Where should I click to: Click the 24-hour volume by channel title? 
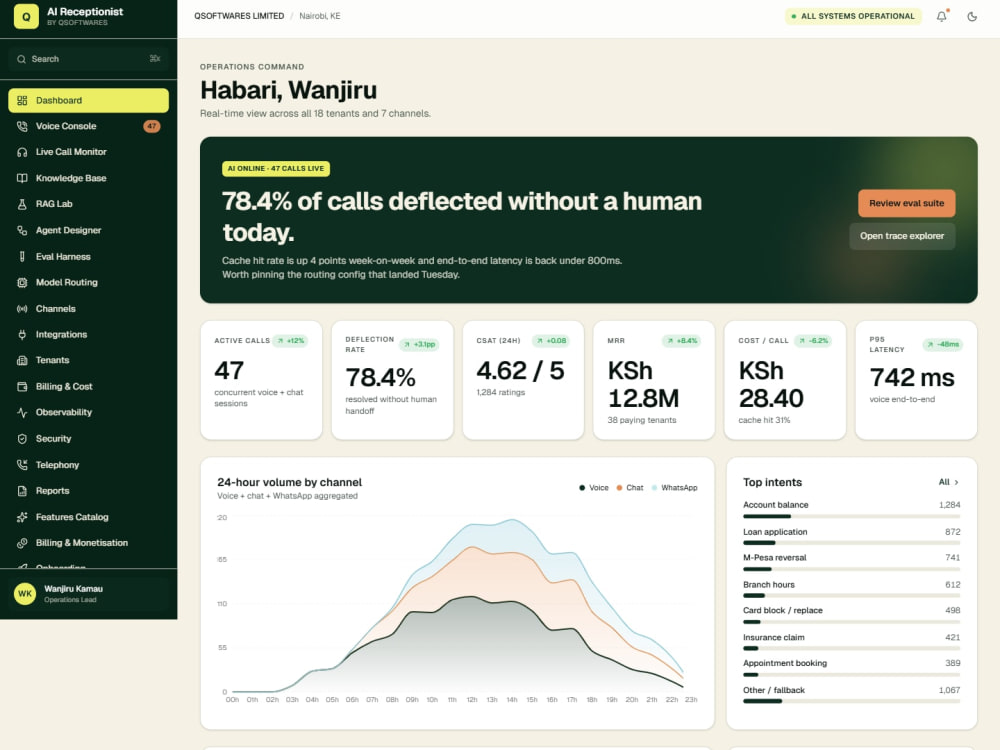[290, 483]
